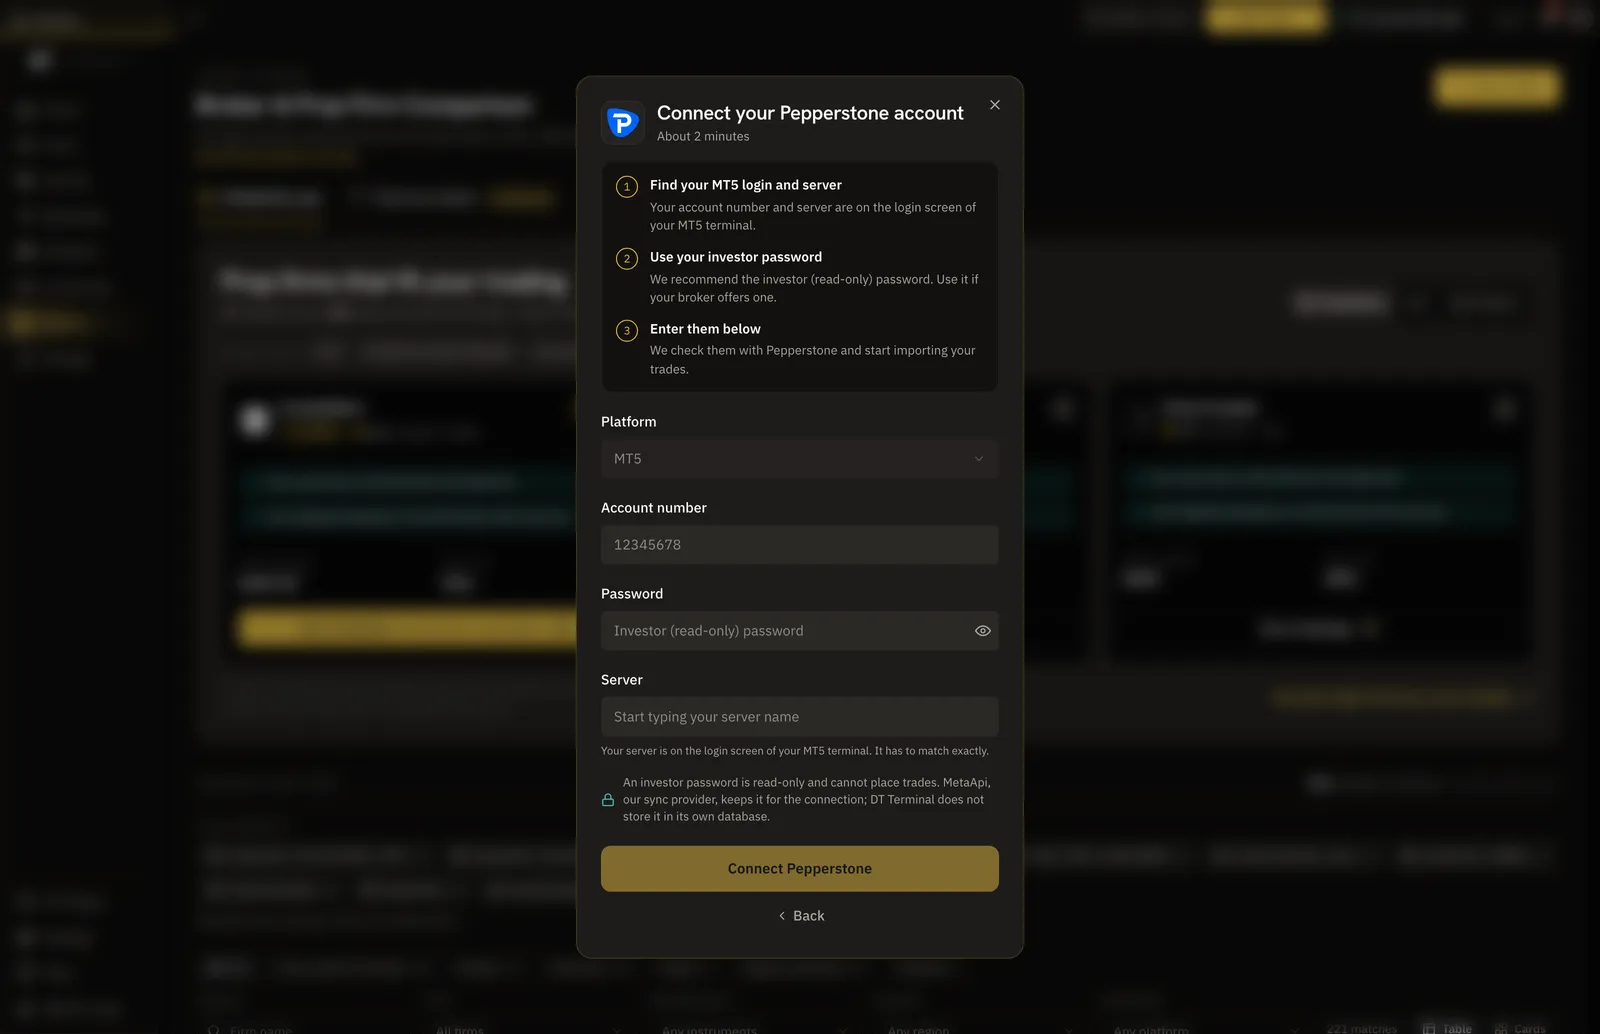
Task: Close the Connect Pepperstone account dialog
Action: 995,105
